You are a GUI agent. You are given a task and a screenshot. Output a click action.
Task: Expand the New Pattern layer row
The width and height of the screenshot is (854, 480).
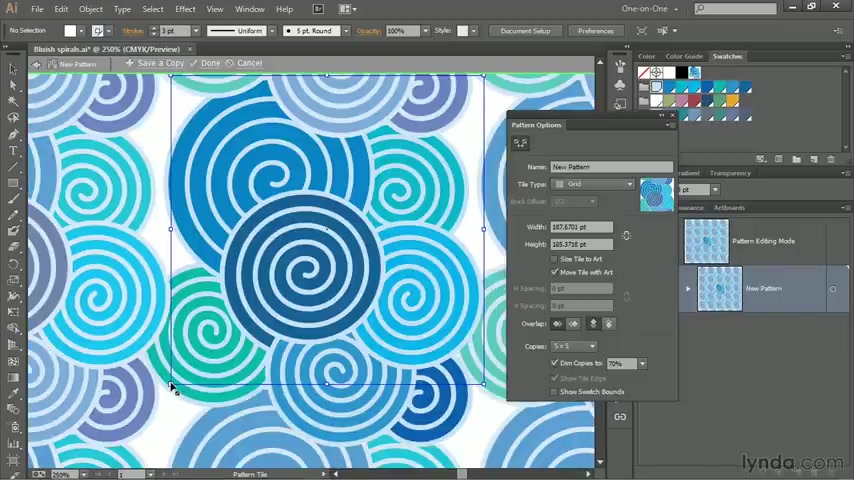(688, 289)
